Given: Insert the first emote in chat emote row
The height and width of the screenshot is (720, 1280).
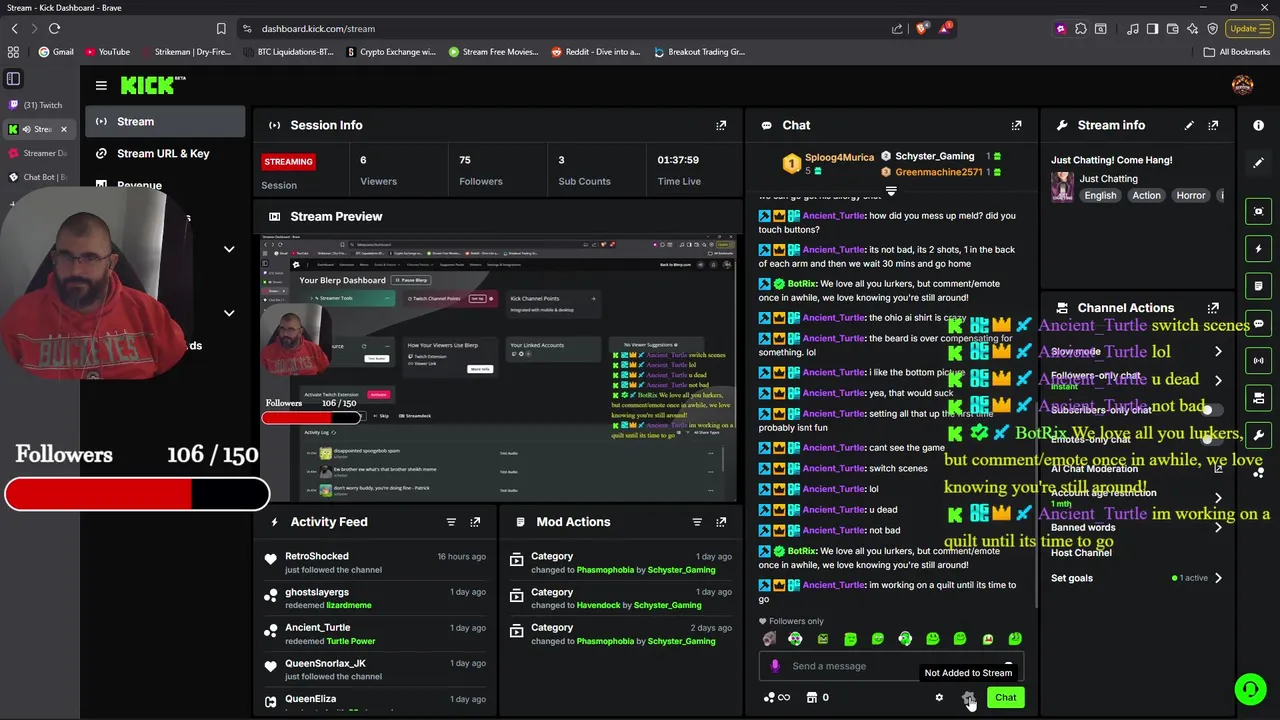Looking at the screenshot, I should [x=768, y=639].
